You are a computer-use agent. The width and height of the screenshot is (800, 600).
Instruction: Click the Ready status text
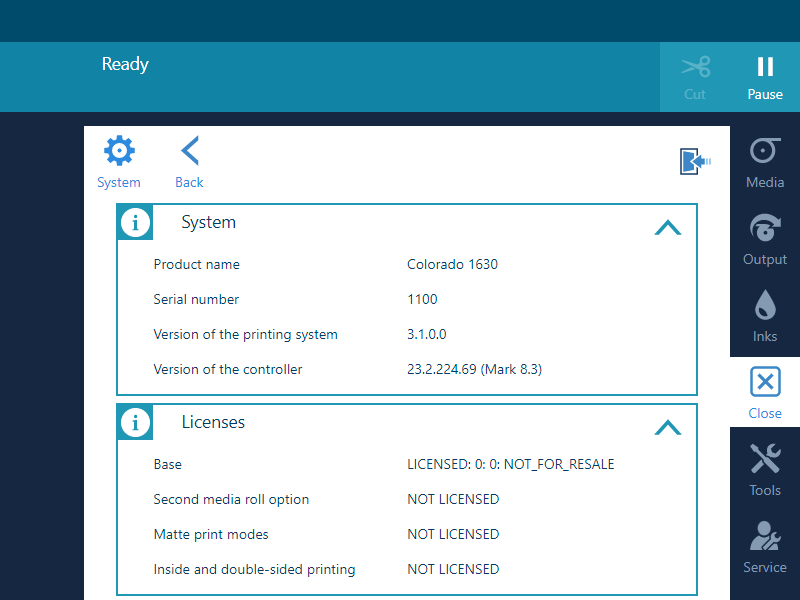click(x=125, y=64)
